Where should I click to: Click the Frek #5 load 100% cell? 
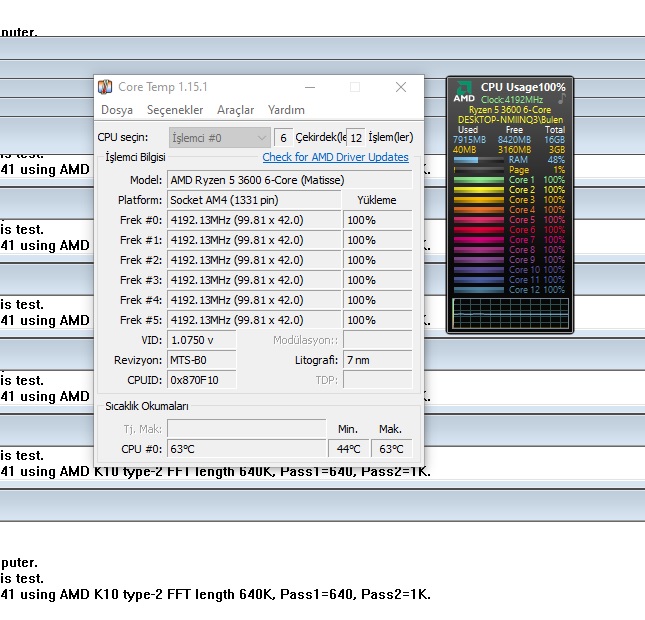377,320
